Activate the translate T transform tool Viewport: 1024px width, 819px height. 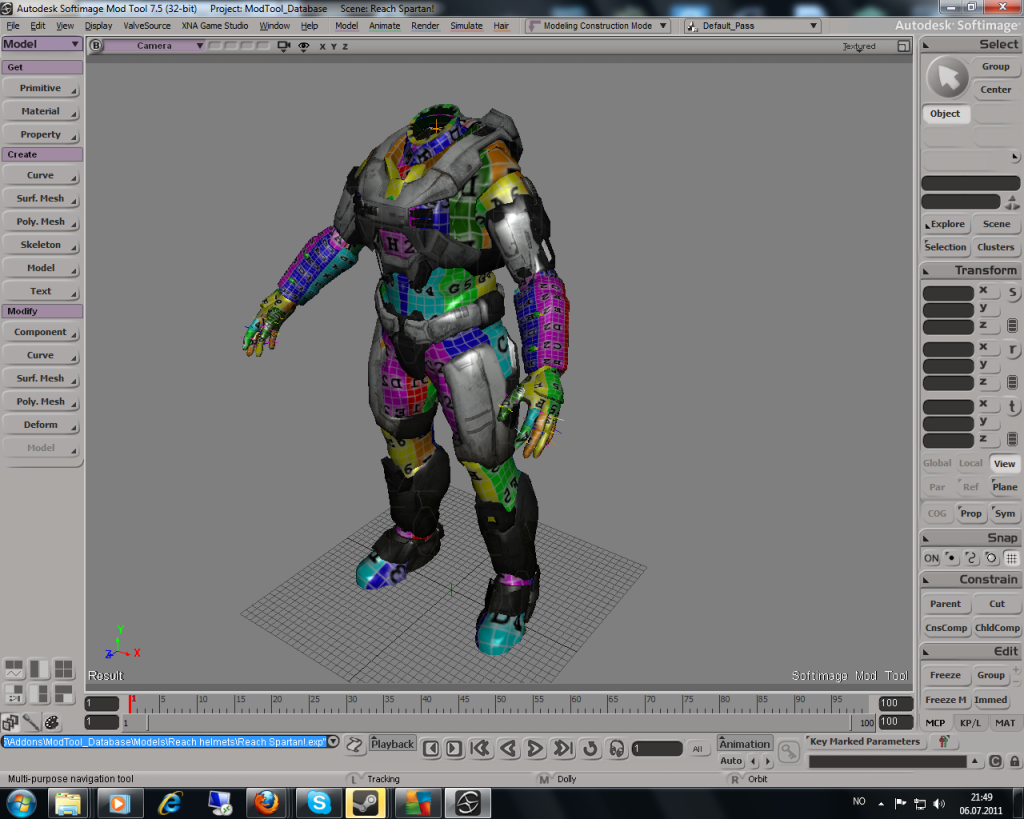click(x=1012, y=406)
